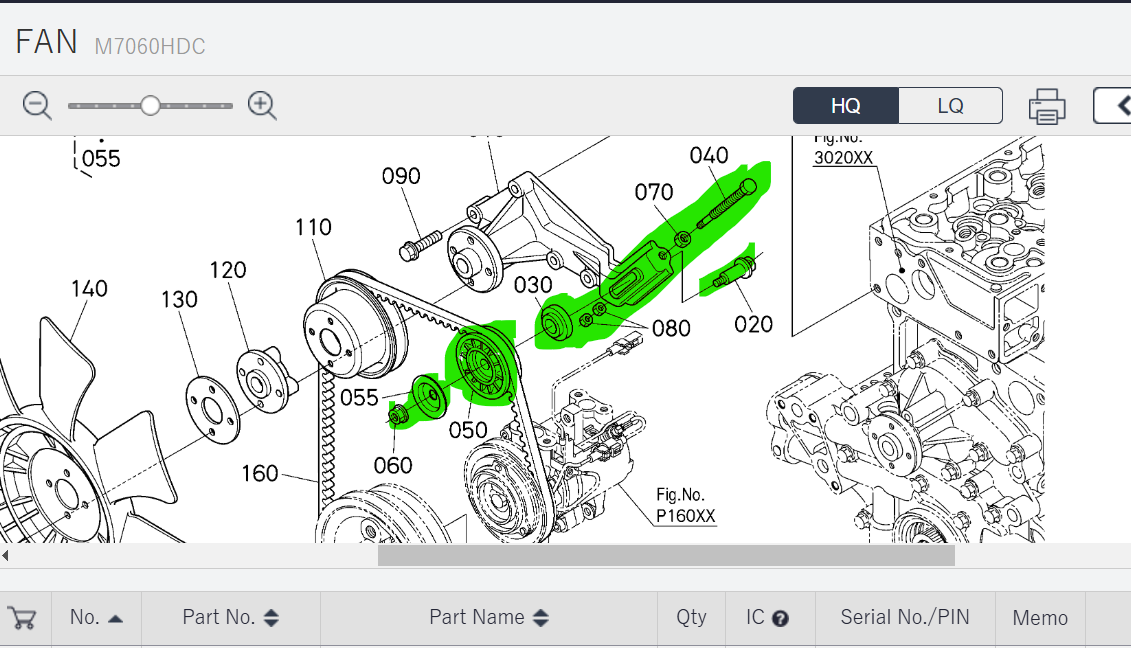Click the horizontal scrollbar thumb below diagram
Viewport: 1131px width, 648px height.
tap(665, 555)
